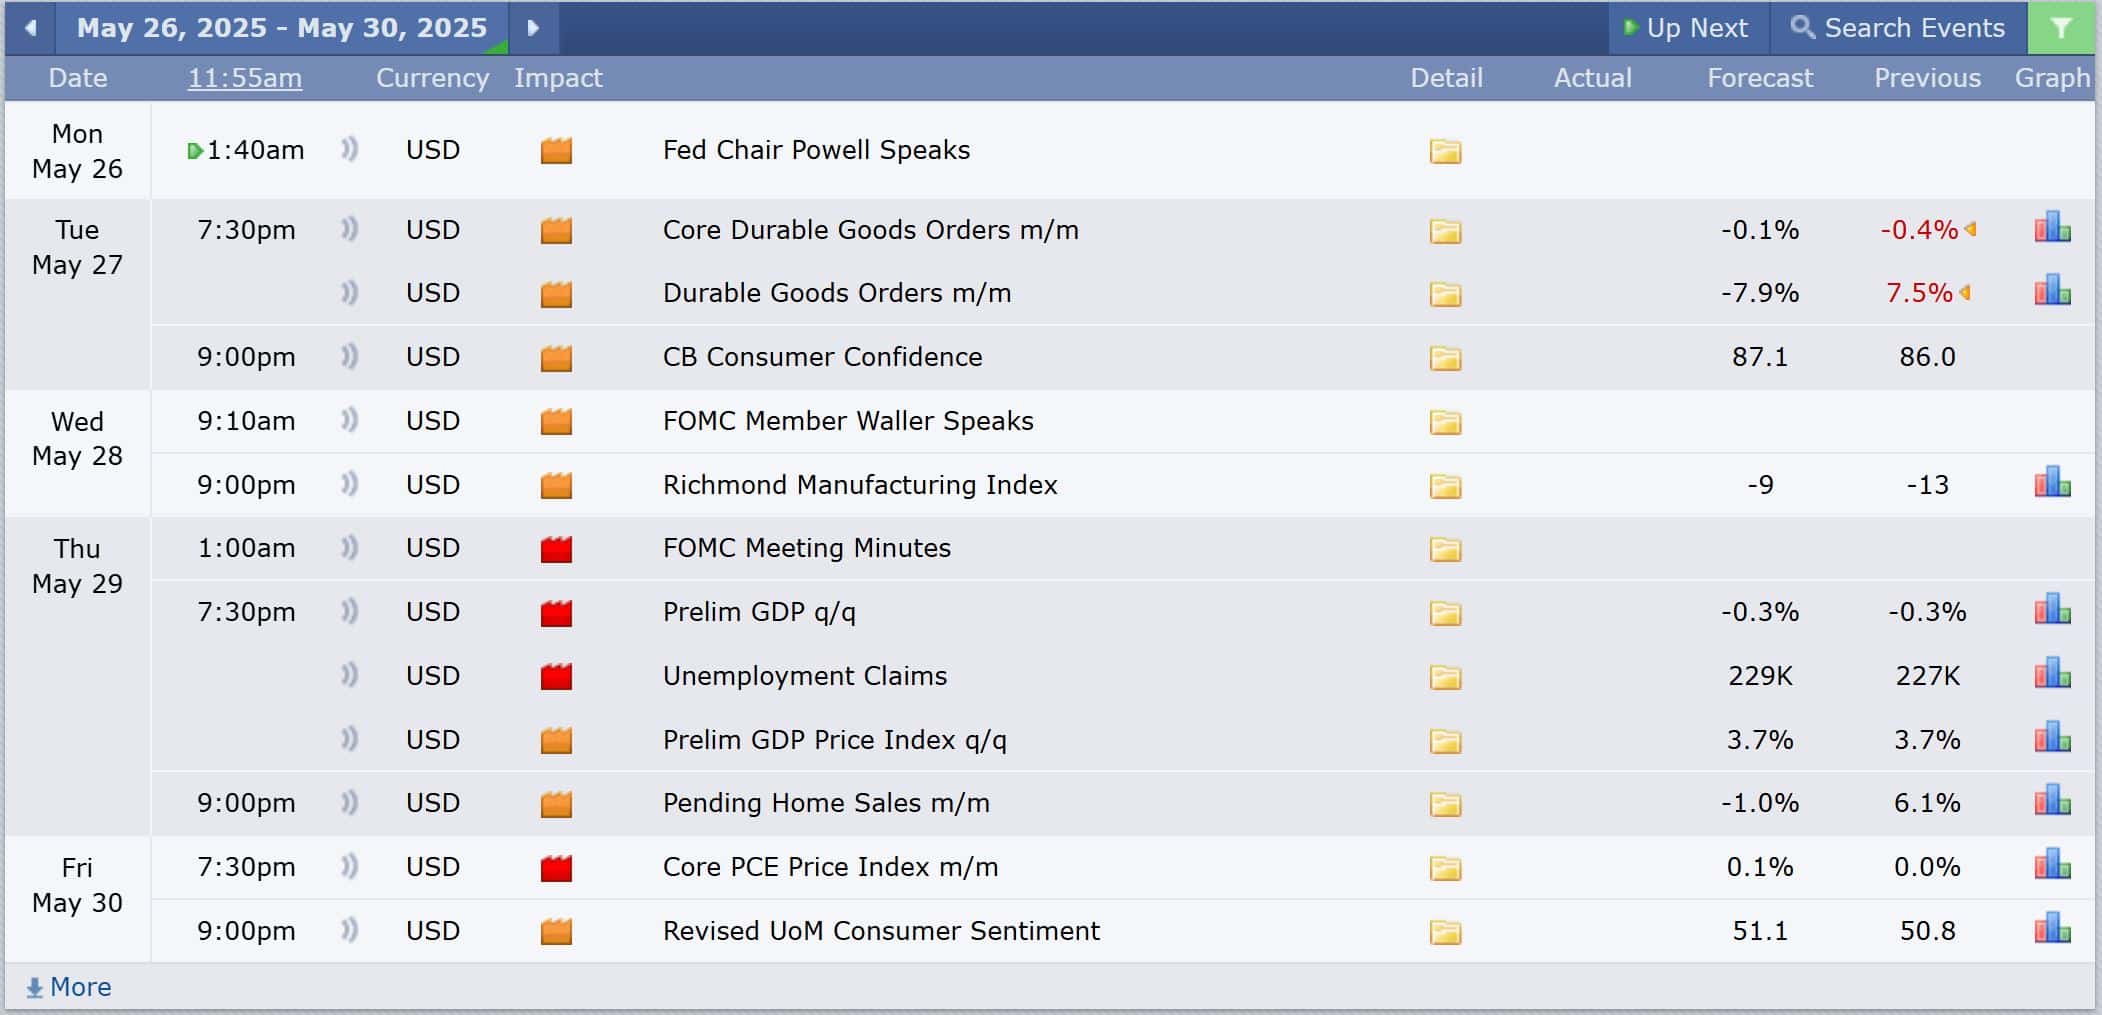This screenshot has height=1015, width=2102.
Task: Expand more events with More link
Action: point(69,987)
